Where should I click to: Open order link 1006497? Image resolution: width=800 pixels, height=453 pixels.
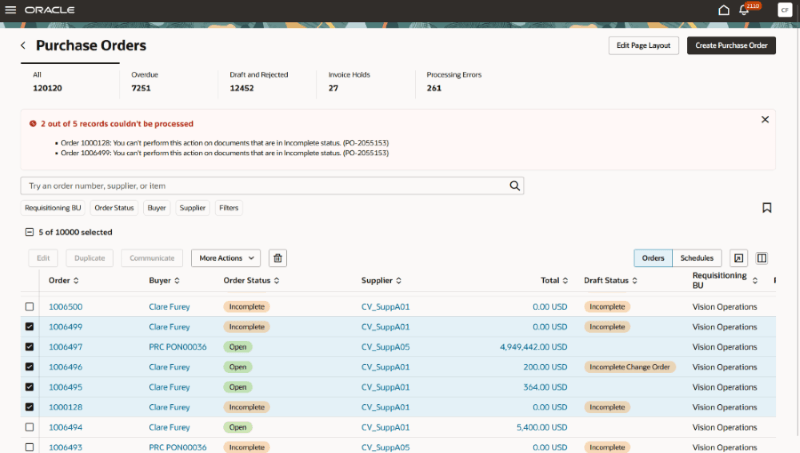(65, 347)
